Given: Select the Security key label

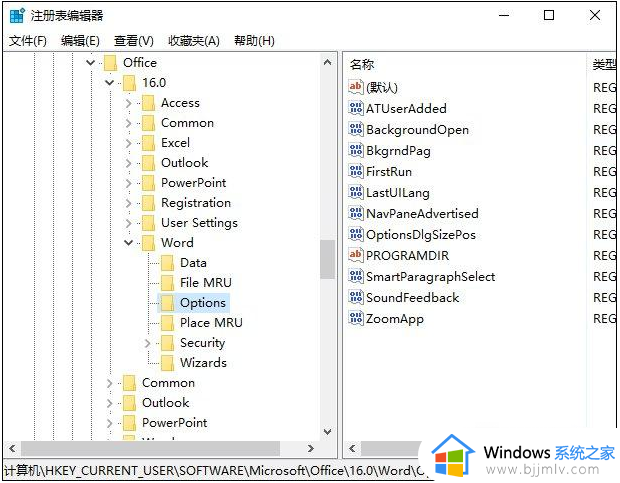Looking at the screenshot, I should pyautogui.click(x=202, y=343).
